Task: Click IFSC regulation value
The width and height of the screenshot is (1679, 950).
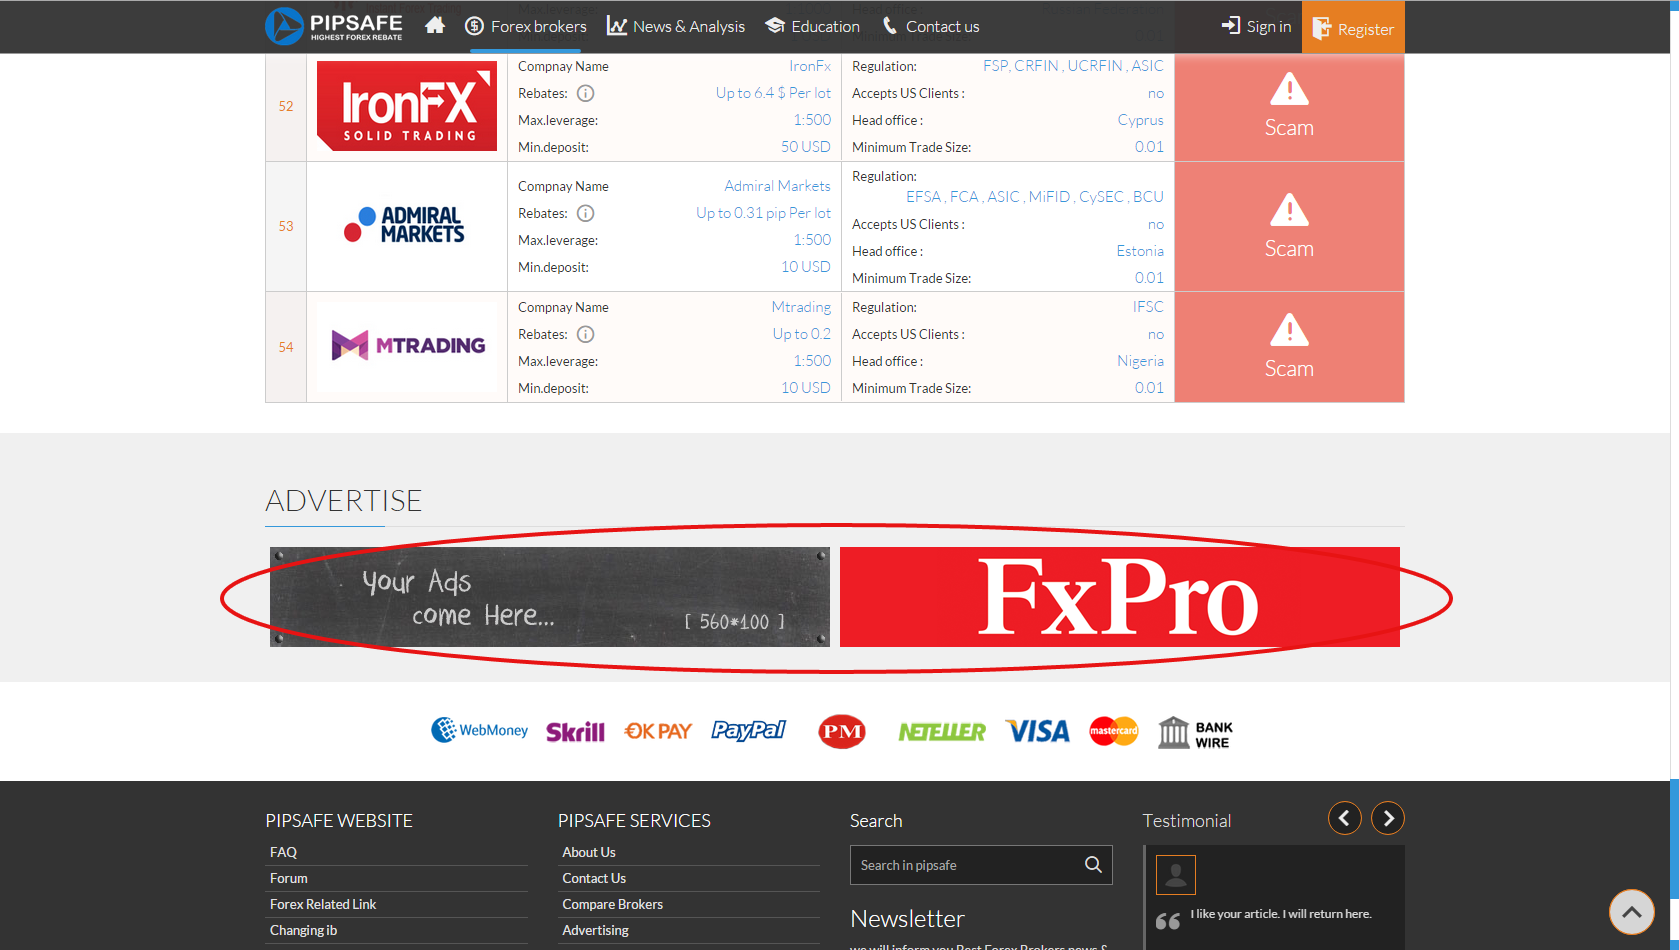Action: 1148,307
